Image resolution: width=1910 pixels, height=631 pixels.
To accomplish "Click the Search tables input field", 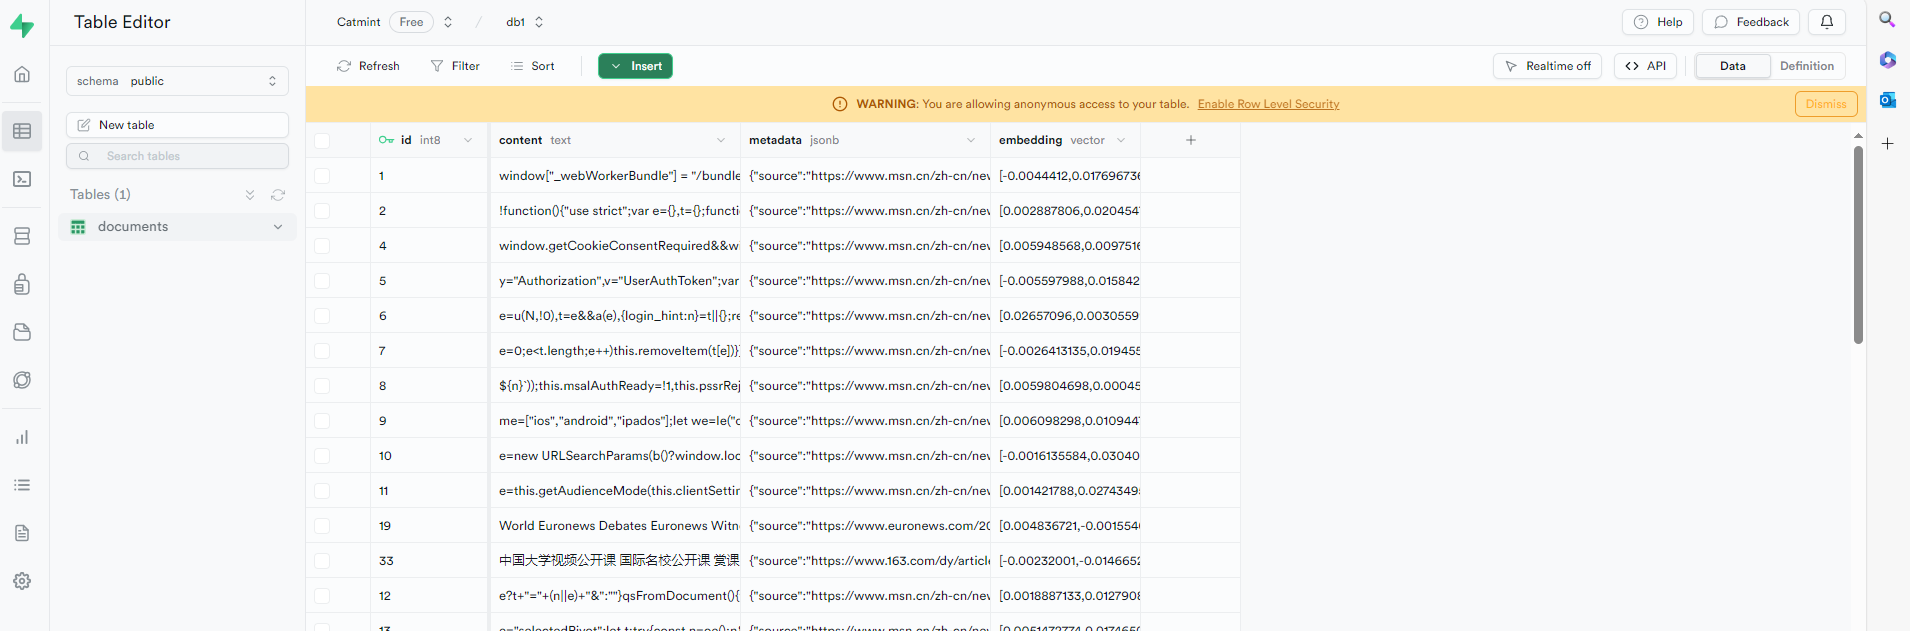I will coord(177,156).
